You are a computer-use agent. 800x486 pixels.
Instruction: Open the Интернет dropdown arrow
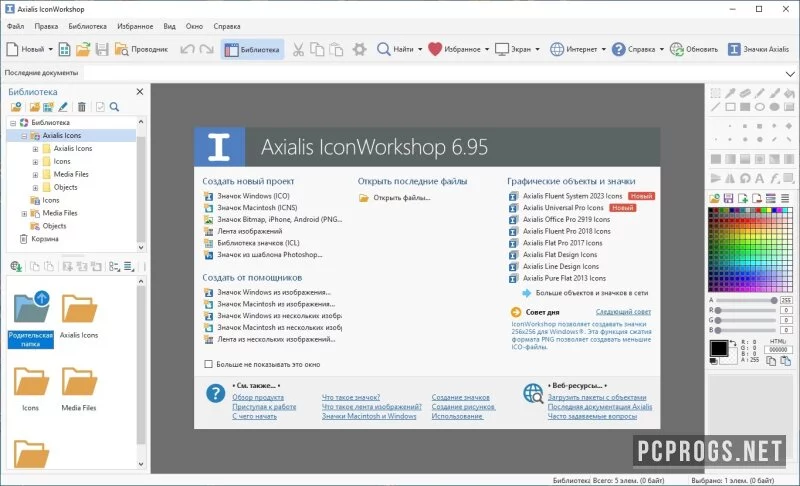tap(604, 49)
